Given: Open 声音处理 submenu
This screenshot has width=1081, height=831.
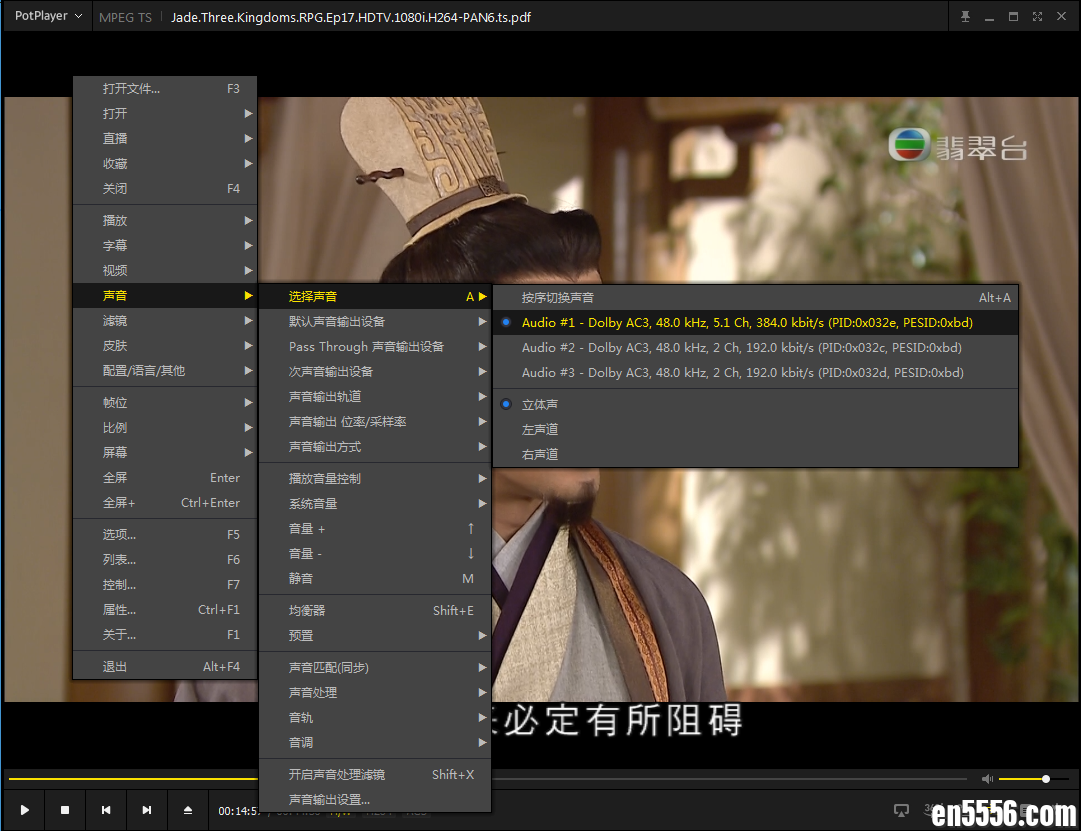Looking at the screenshot, I should 375,692.
